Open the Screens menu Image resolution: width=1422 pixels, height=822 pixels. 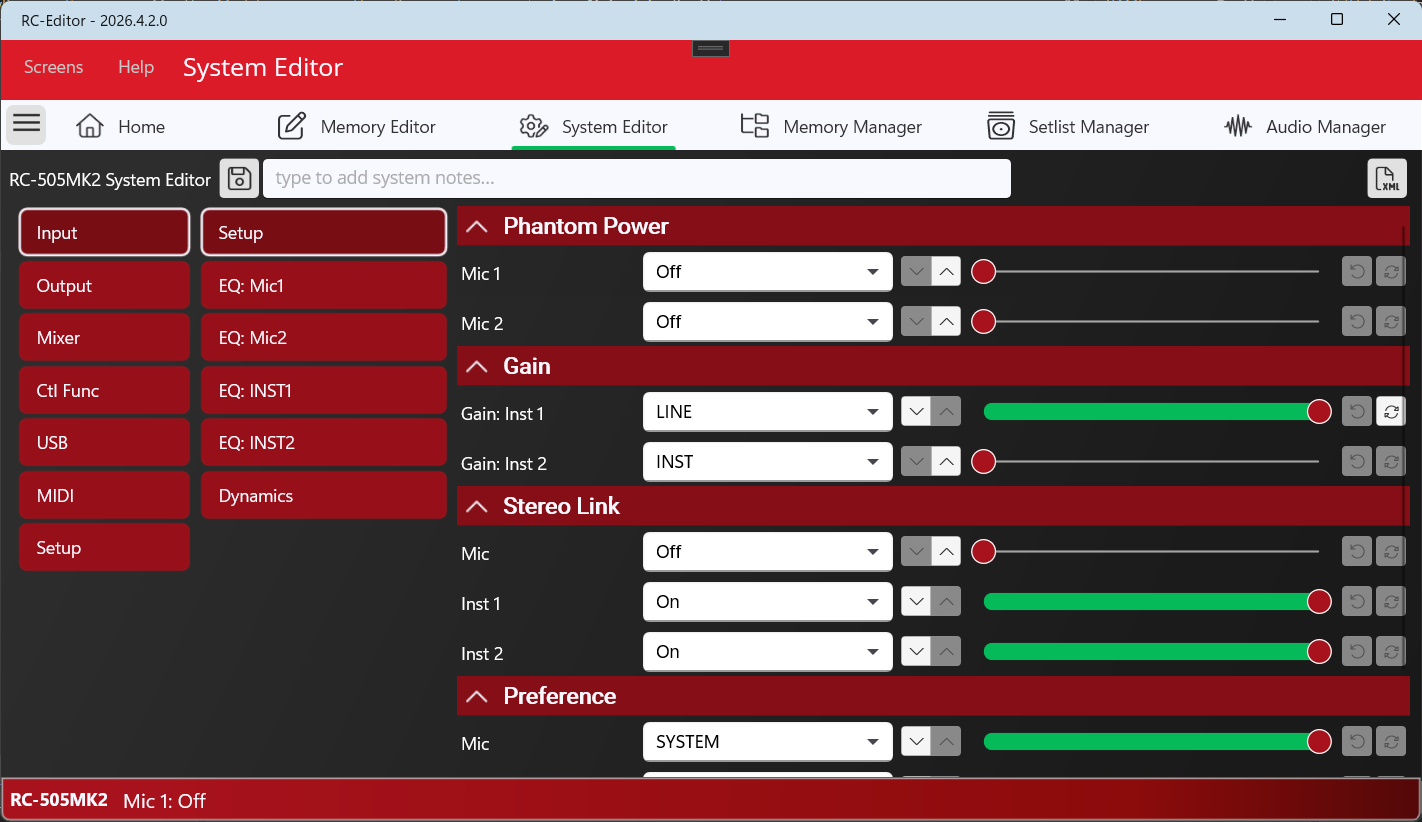click(54, 67)
